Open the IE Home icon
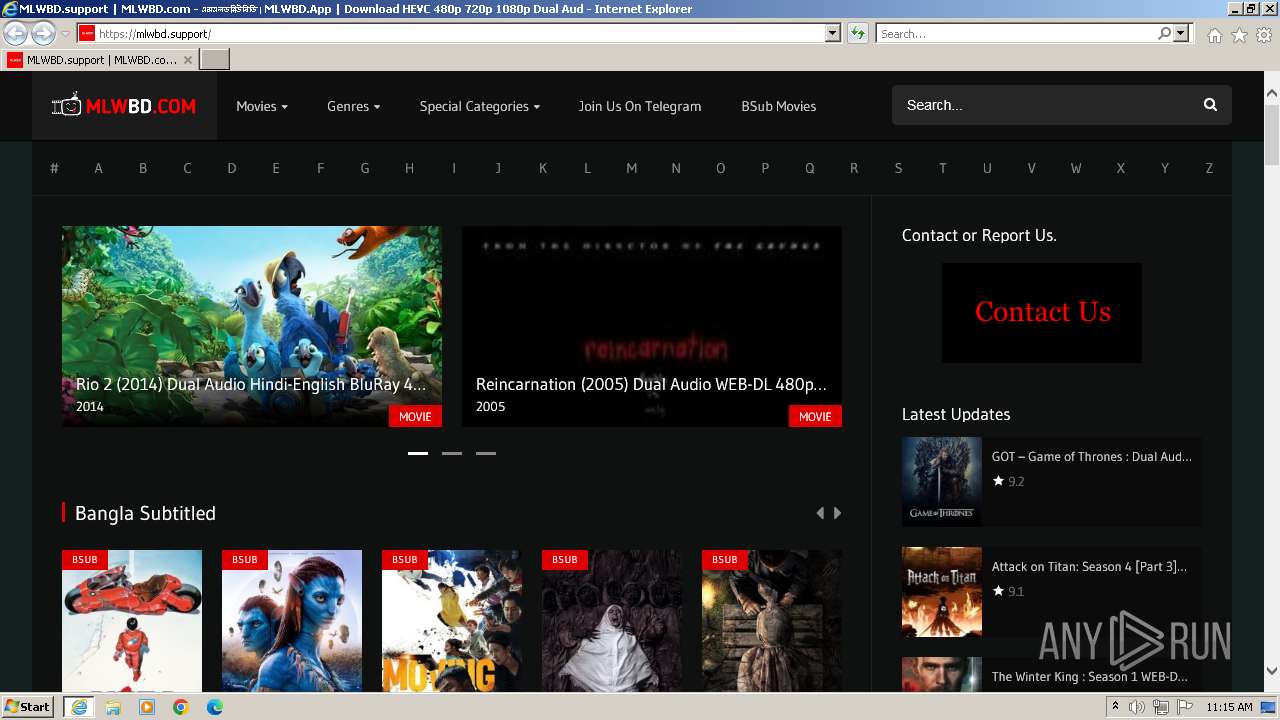 coord(1214,35)
